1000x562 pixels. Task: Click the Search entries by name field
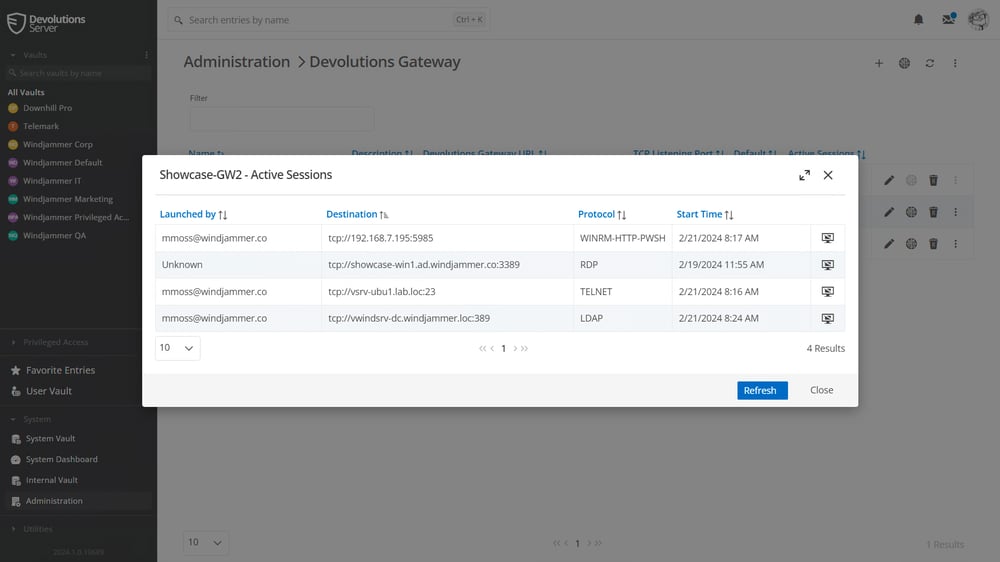click(x=328, y=20)
